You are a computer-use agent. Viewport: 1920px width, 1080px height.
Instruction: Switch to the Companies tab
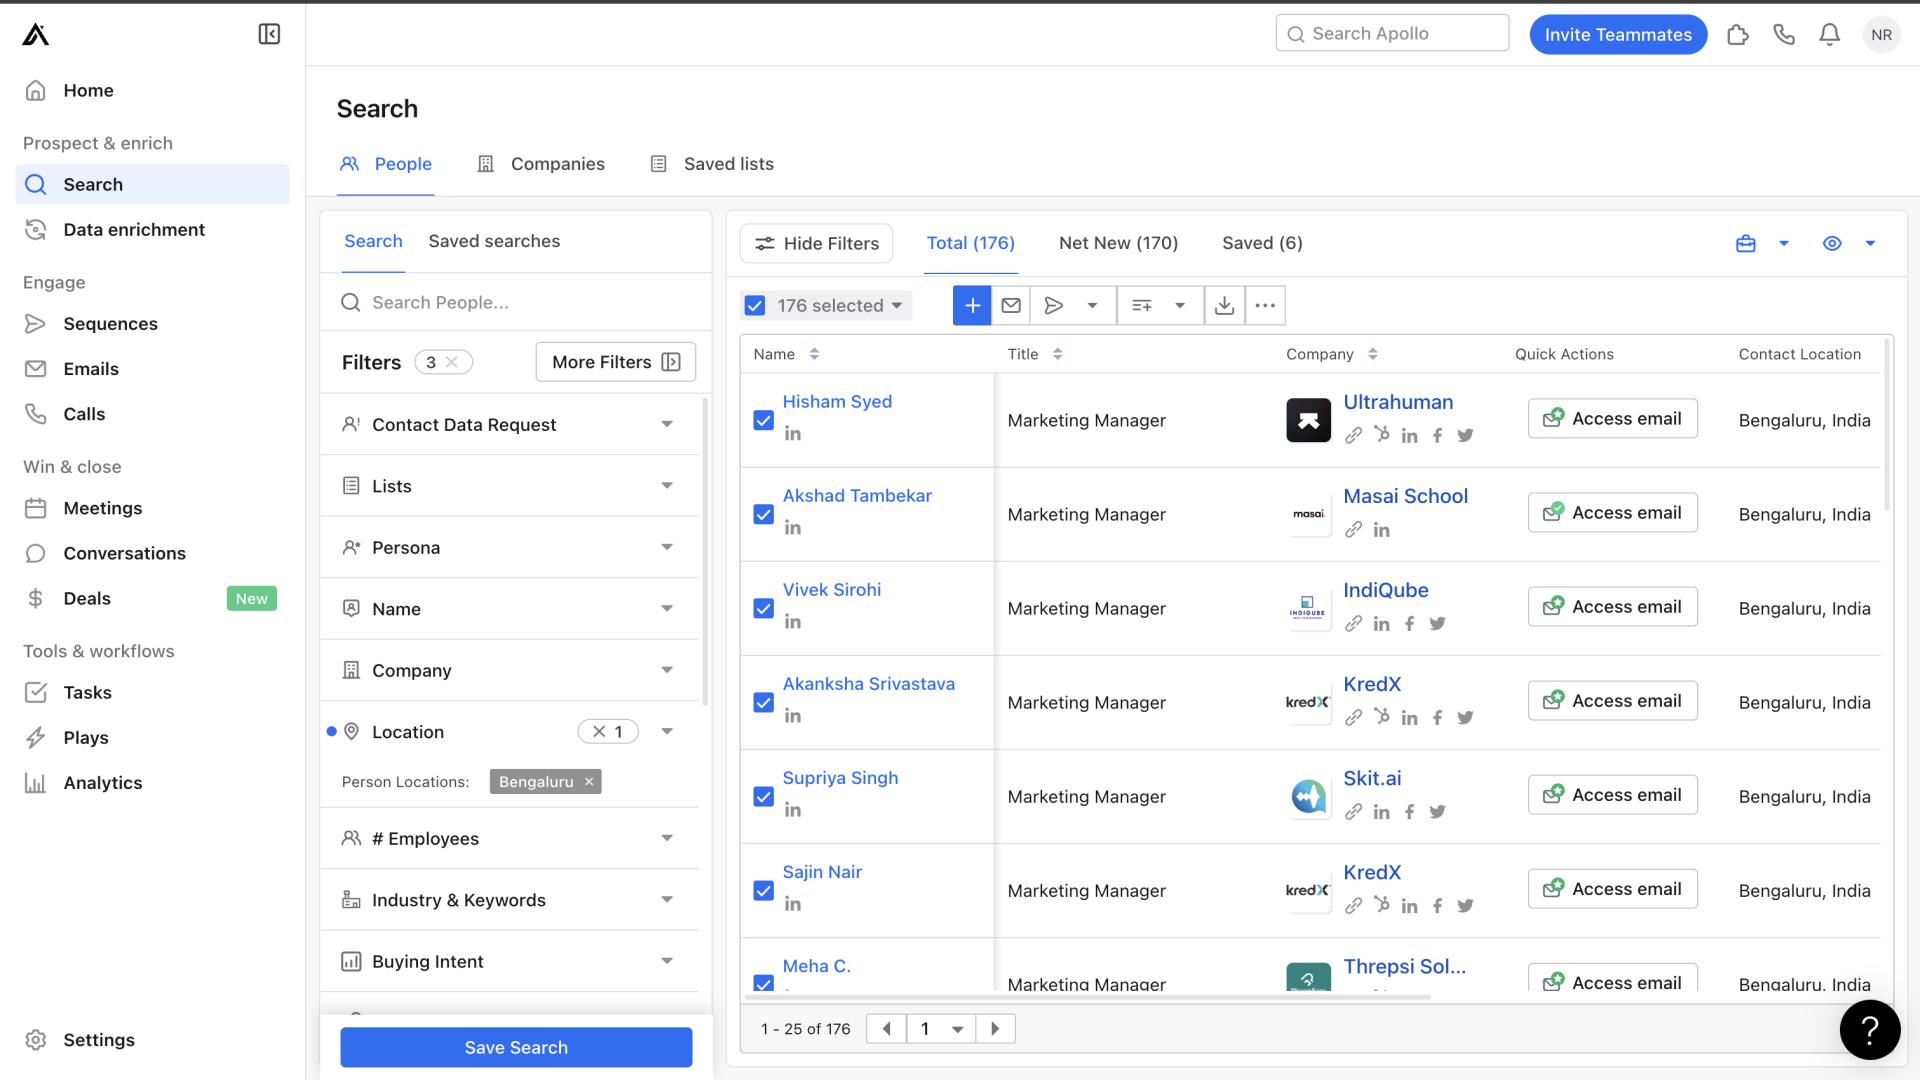tap(556, 162)
